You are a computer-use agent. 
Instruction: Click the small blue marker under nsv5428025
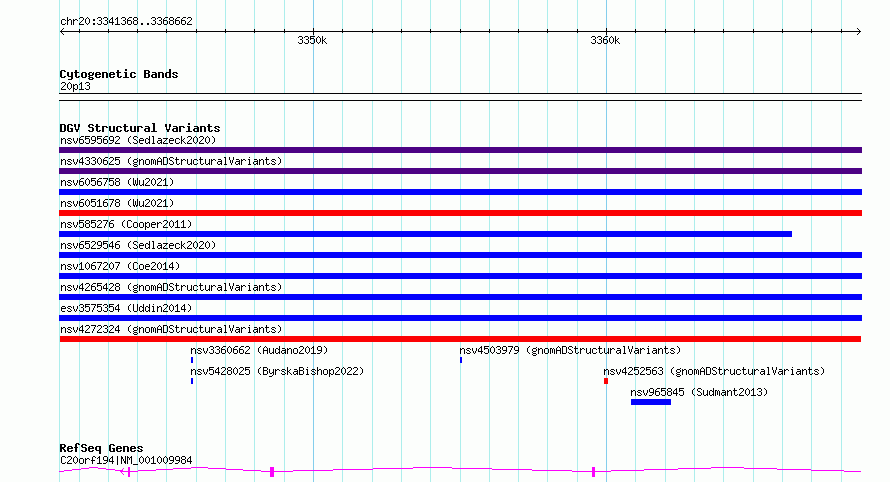tap(192, 381)
